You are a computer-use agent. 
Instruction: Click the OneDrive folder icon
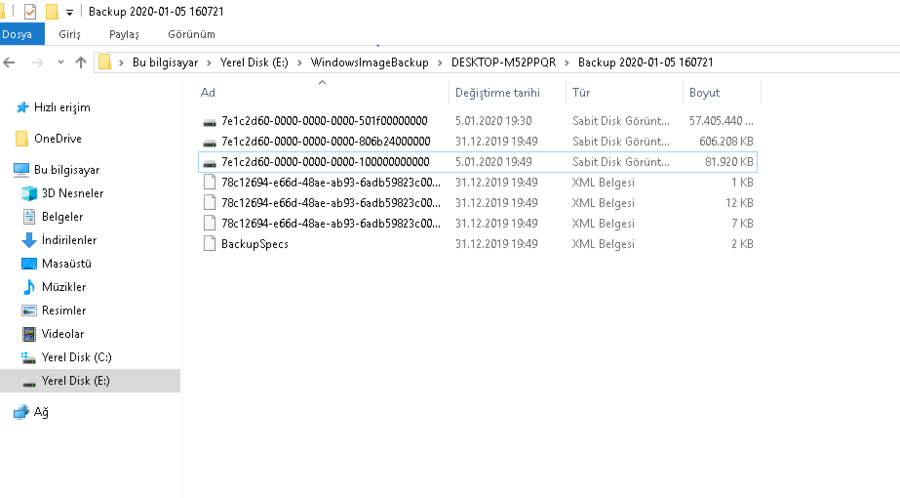[x=22, y=138]
